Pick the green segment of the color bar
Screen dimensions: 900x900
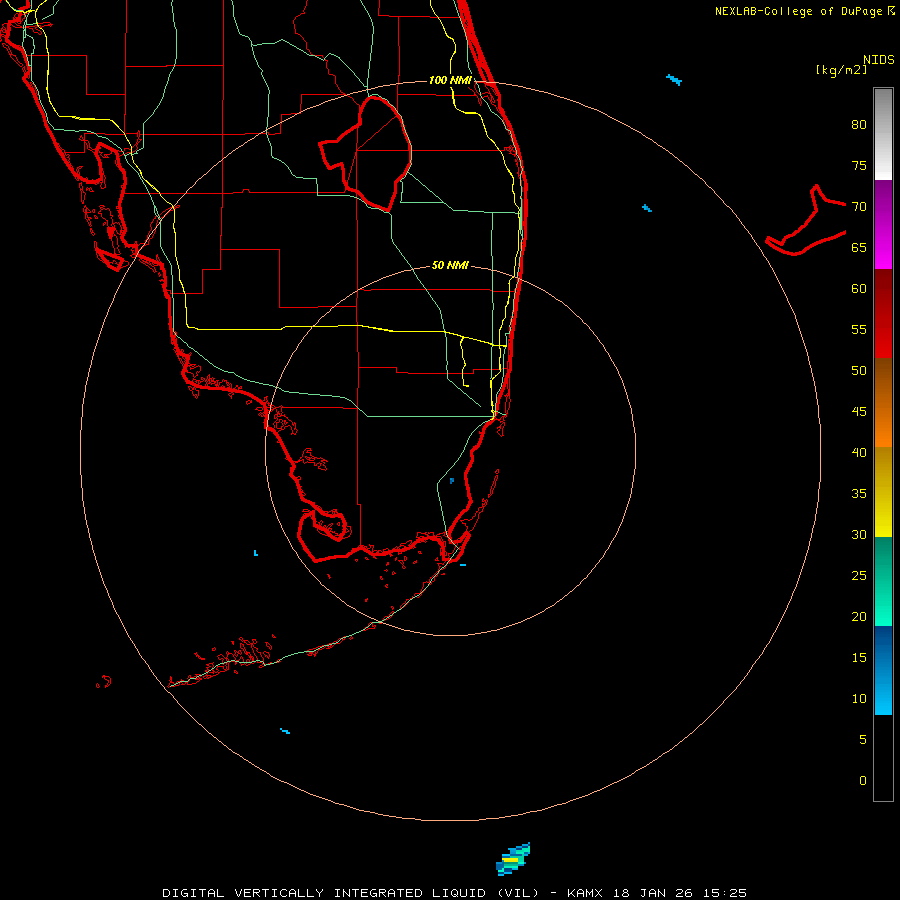tap(883, 581)
